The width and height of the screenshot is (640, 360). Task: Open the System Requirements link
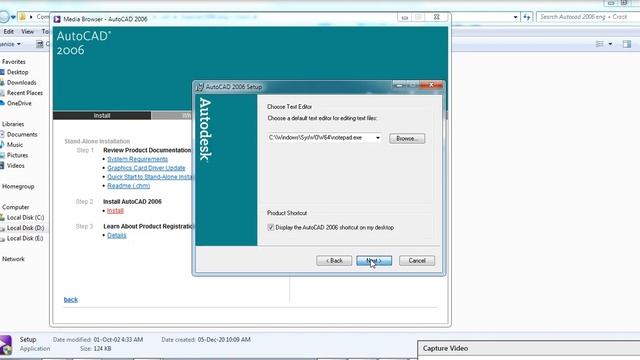(138, 159)
